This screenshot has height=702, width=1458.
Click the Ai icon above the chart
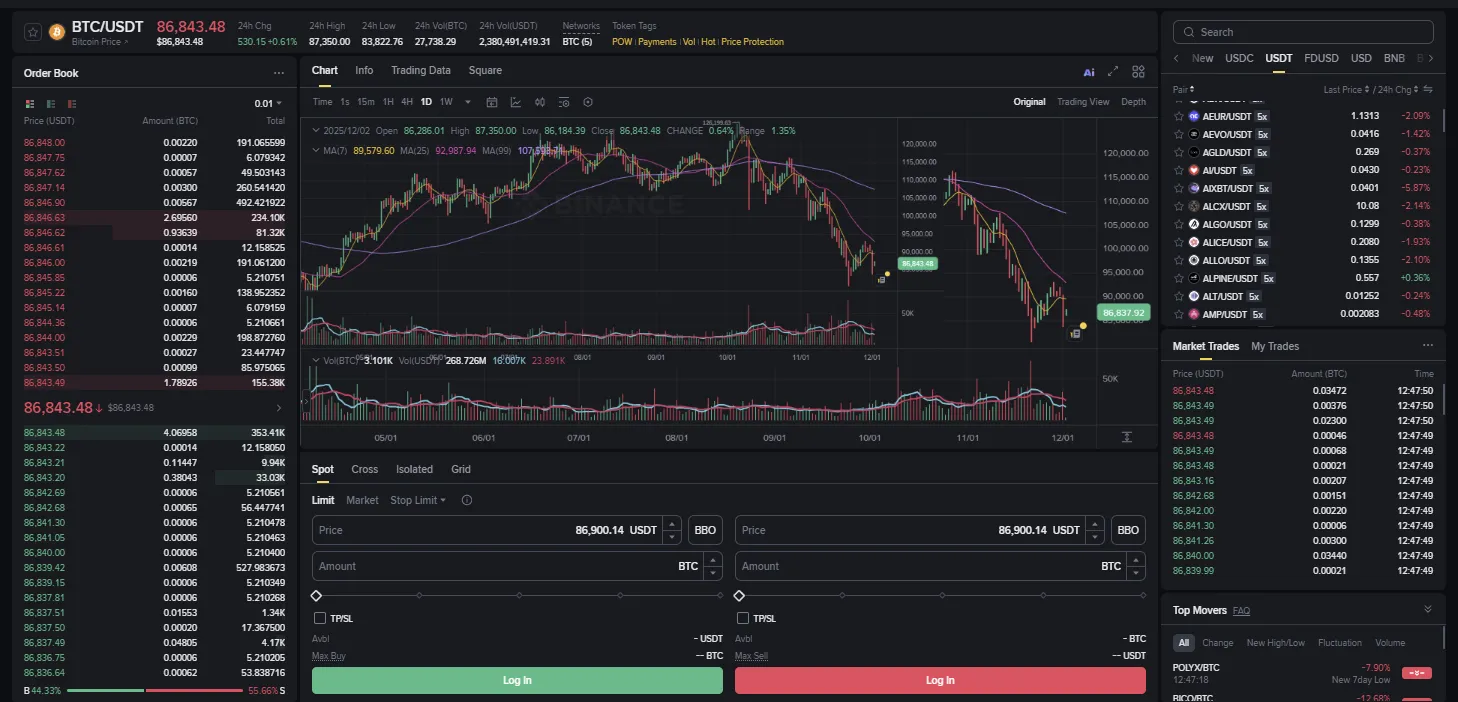(x=1089, y=72)
